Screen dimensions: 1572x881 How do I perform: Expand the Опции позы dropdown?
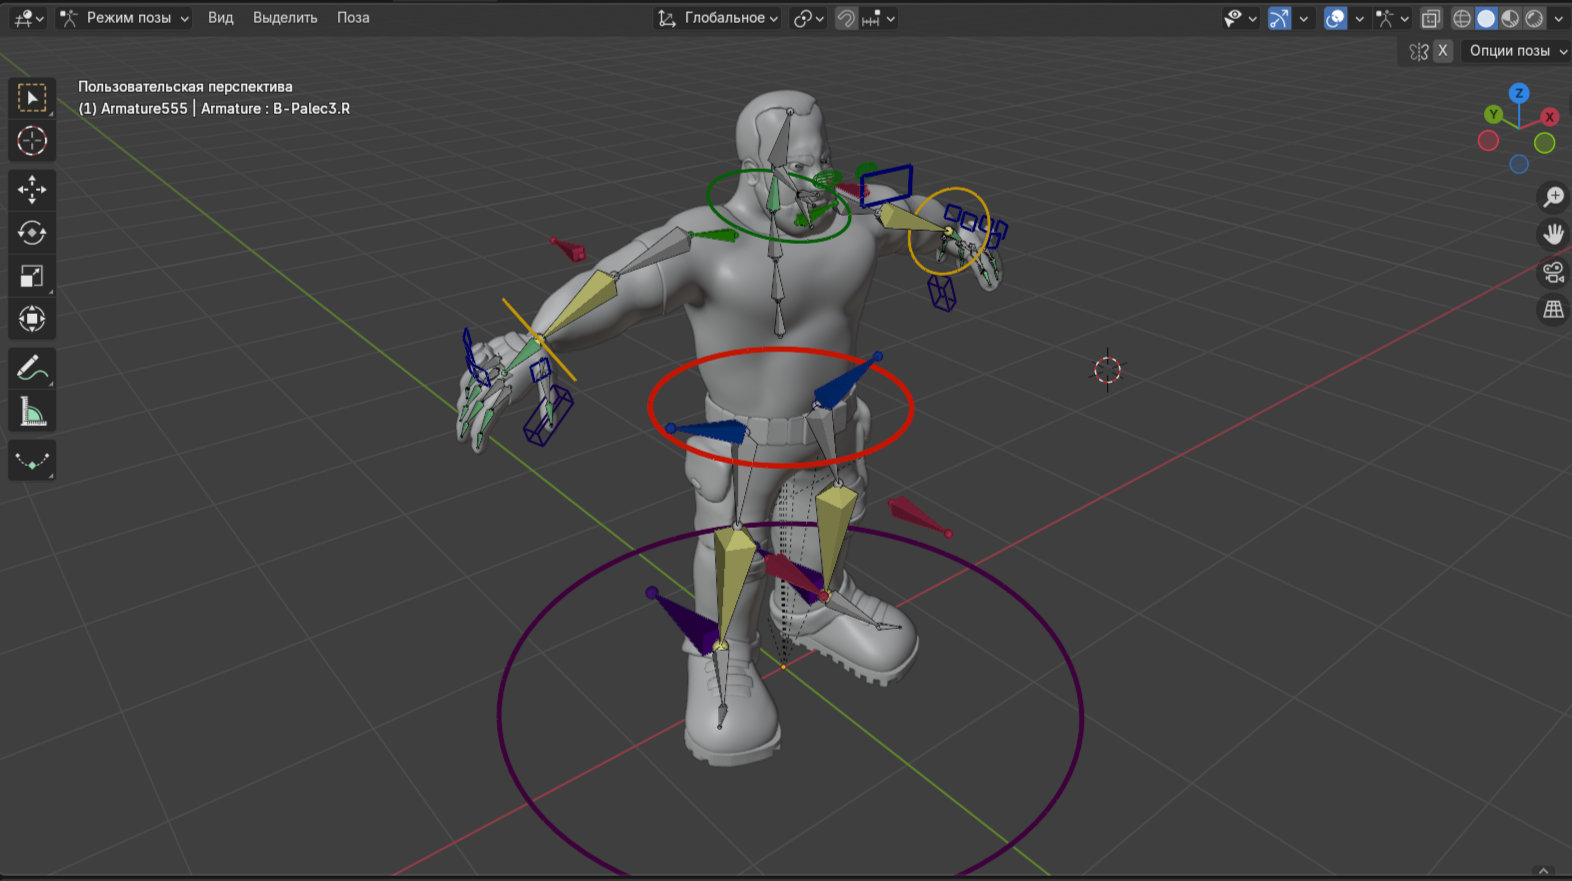coord(1517,51)
